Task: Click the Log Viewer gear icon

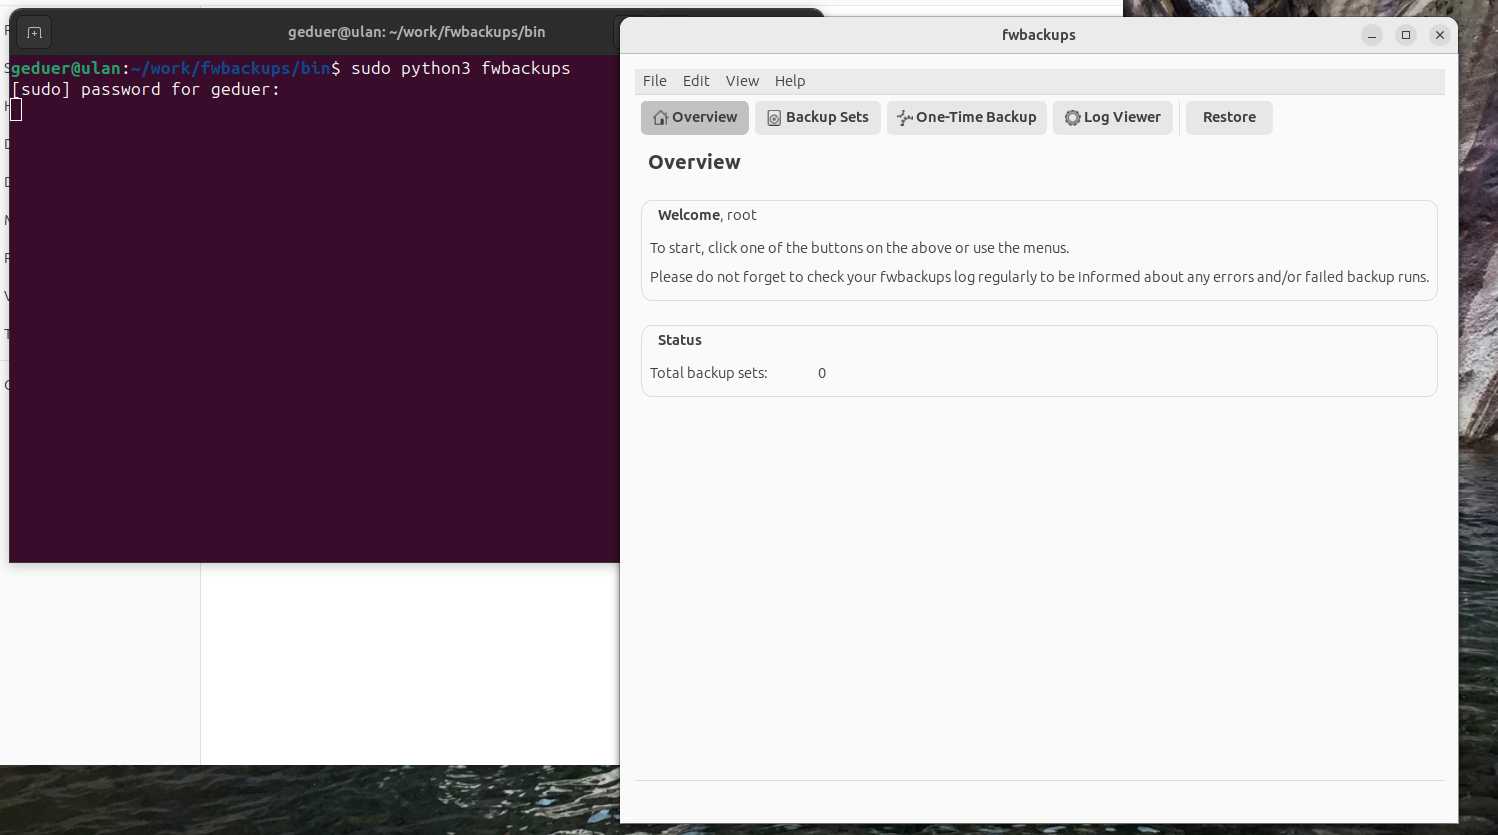Action: 1072,118
